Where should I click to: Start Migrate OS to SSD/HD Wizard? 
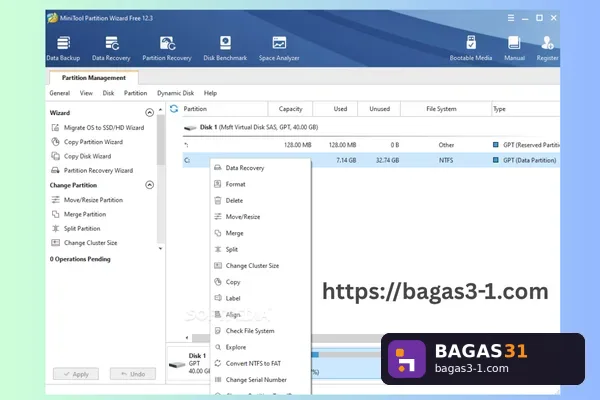pos(98,127)
